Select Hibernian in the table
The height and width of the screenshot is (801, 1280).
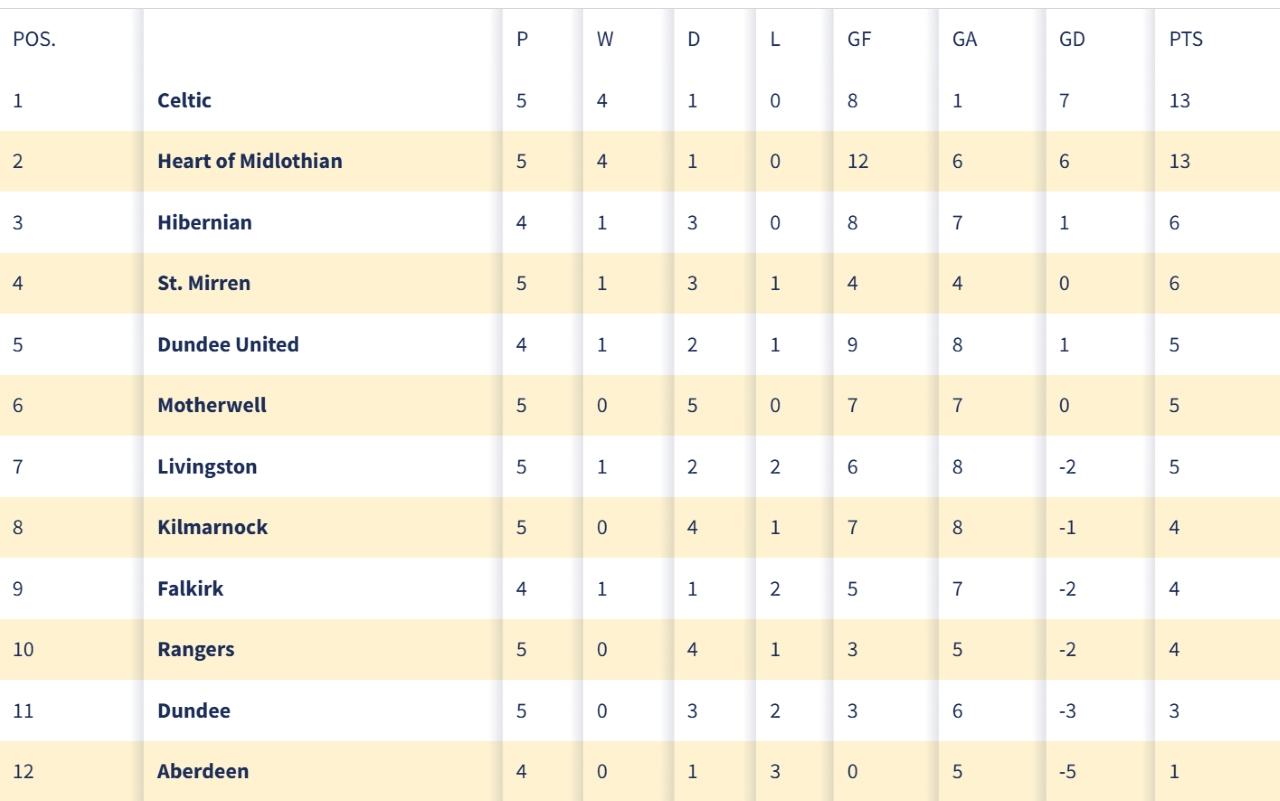point(204,223)
